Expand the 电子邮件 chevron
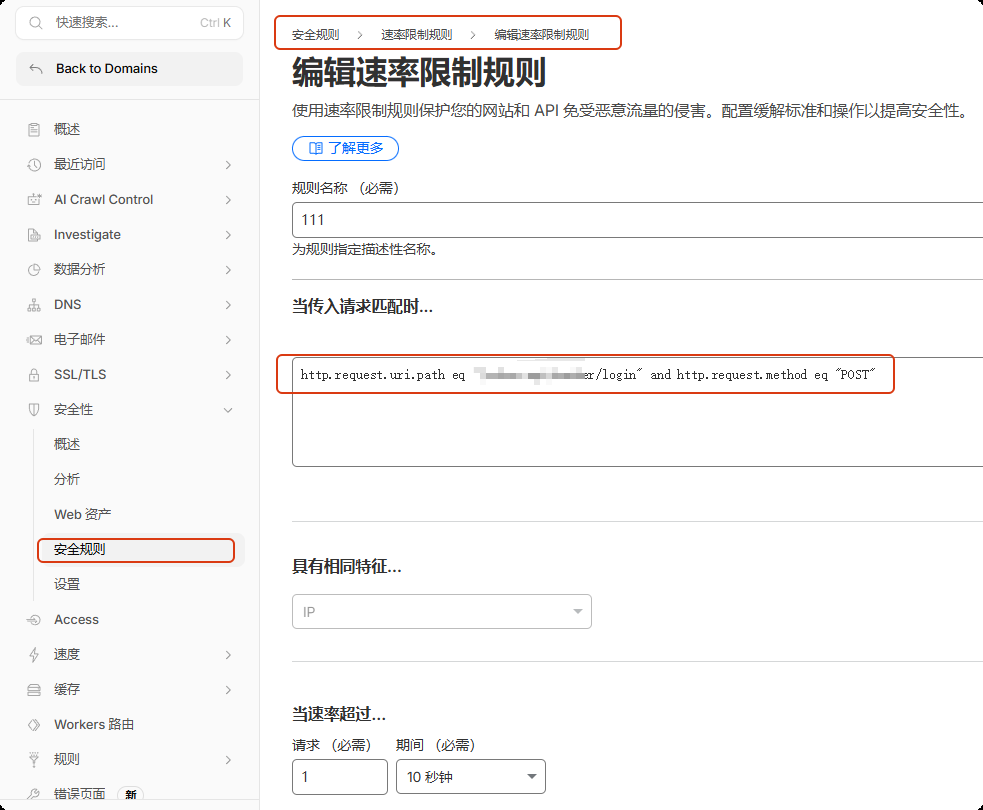The height and width of the screenshot is (810, 983). click(x=228, y=340)
